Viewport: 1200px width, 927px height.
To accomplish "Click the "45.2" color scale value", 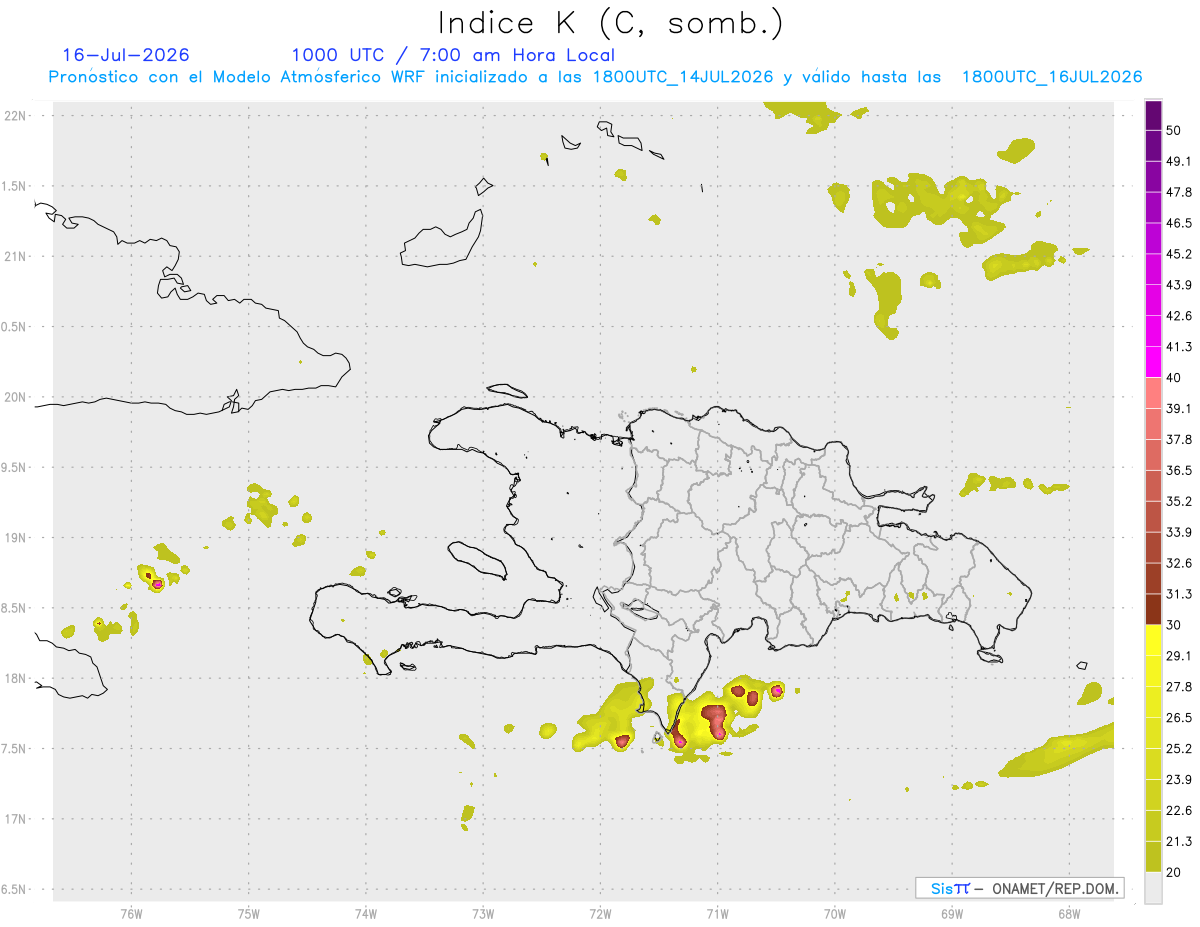I will [1179, 254].
